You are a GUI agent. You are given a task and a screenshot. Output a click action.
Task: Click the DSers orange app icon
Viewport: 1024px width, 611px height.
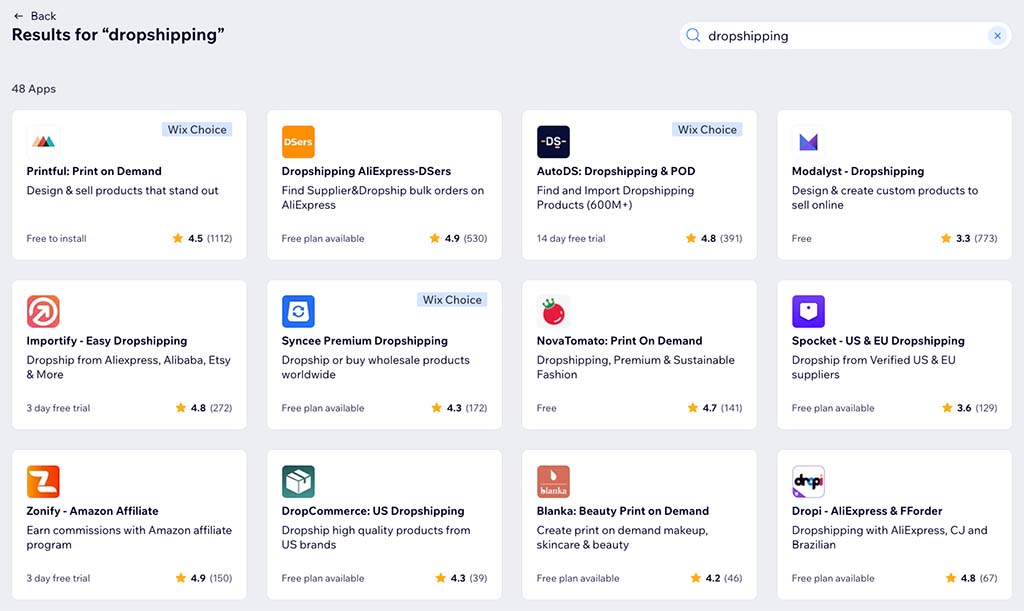pos(298,142)
